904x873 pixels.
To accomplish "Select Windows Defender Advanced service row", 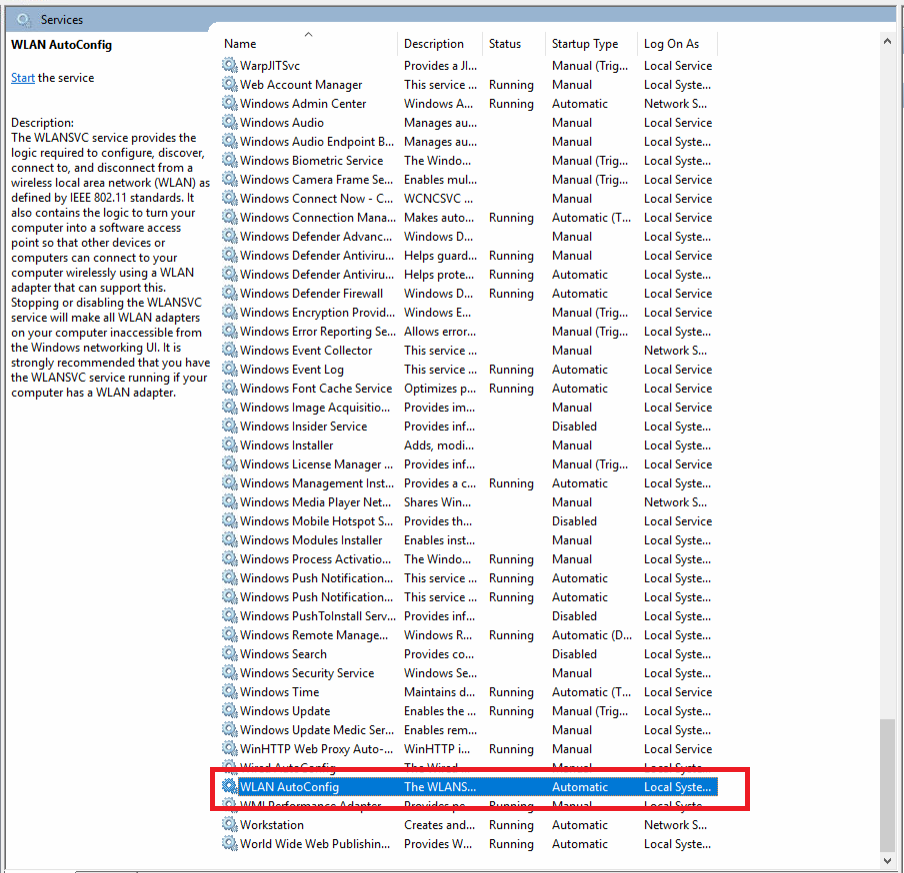I will (469, 236).
